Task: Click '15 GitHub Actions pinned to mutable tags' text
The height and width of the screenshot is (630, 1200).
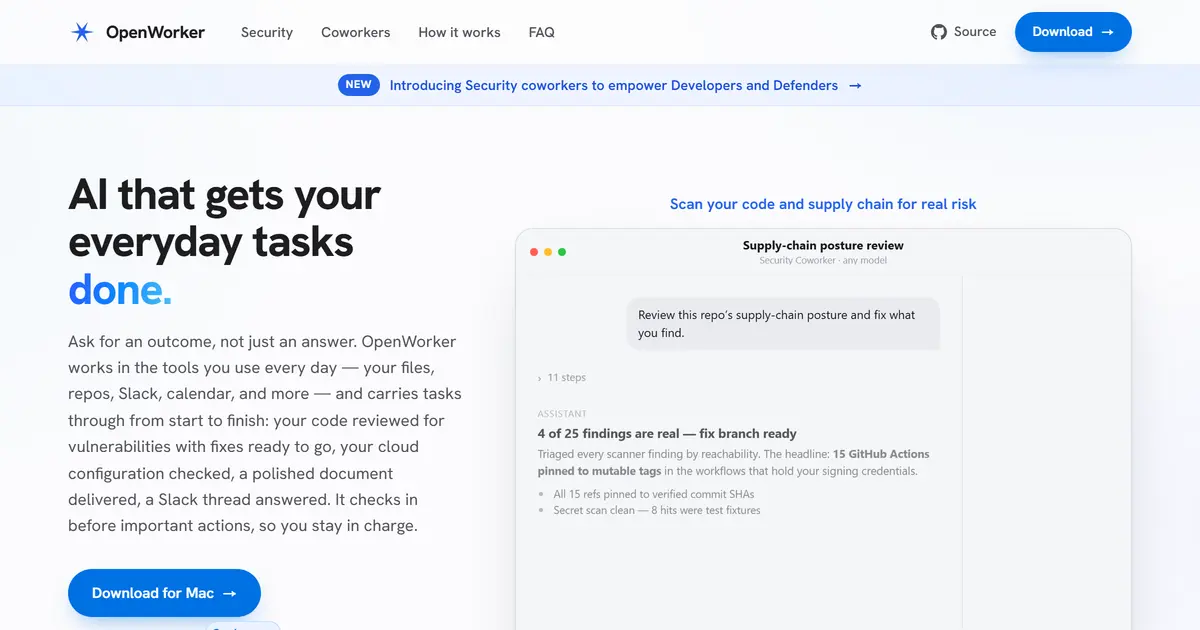Action: 733,462
